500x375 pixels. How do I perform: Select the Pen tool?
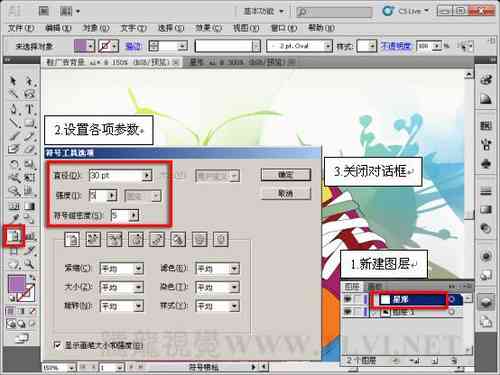coord(13,109)
